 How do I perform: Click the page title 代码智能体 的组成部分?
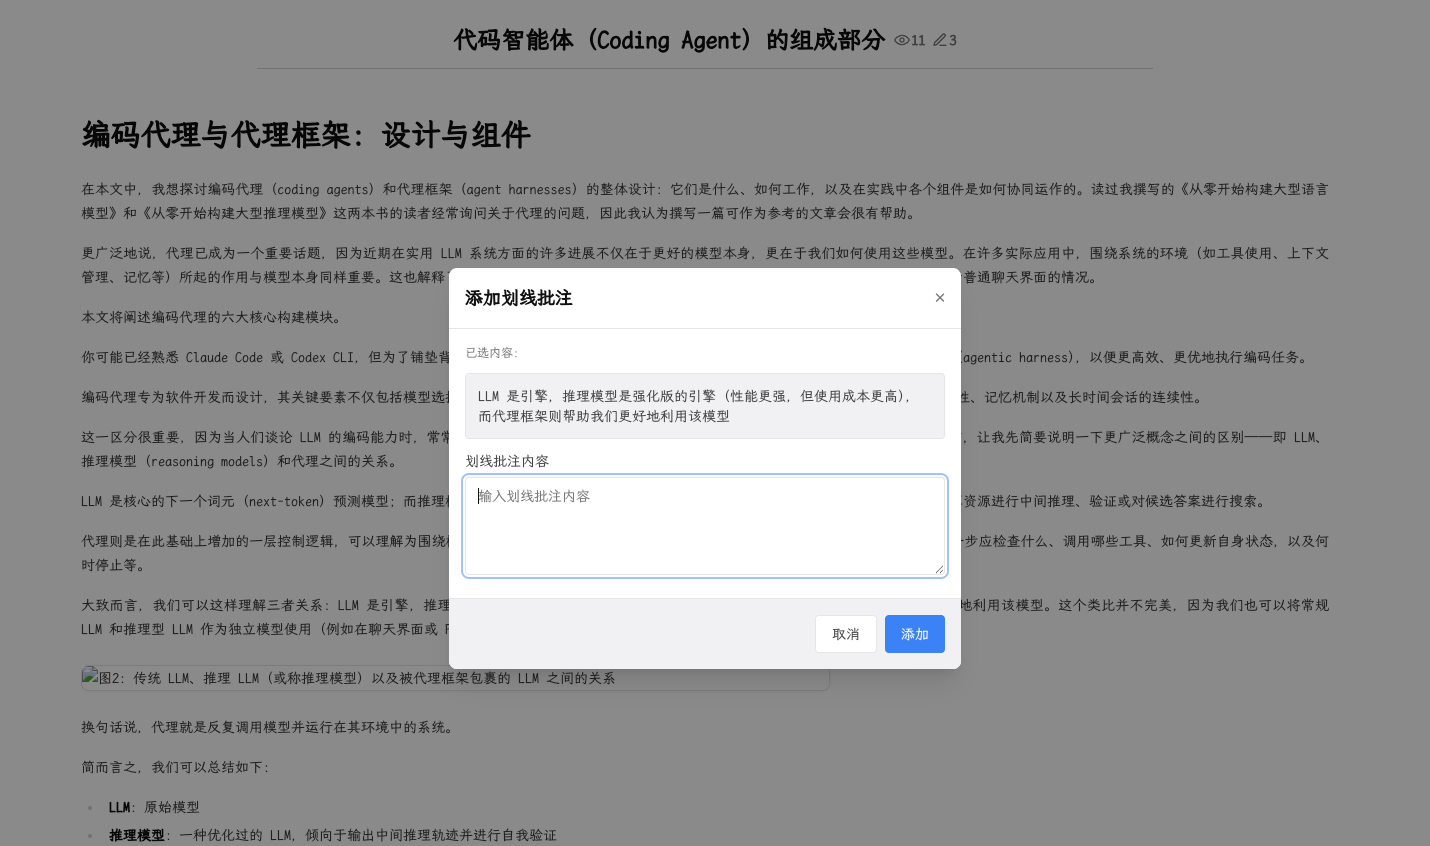[x=669, y=40]
